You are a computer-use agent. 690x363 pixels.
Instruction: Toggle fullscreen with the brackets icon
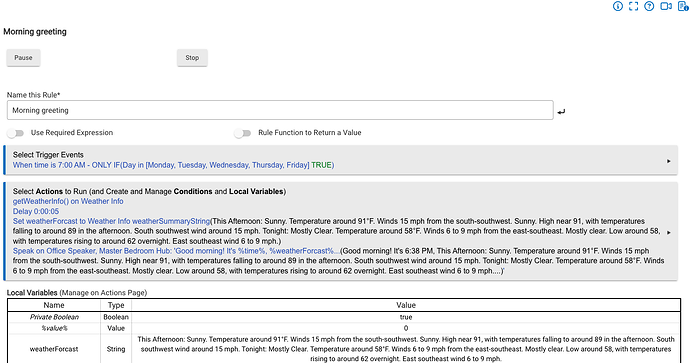coord(633,6)
